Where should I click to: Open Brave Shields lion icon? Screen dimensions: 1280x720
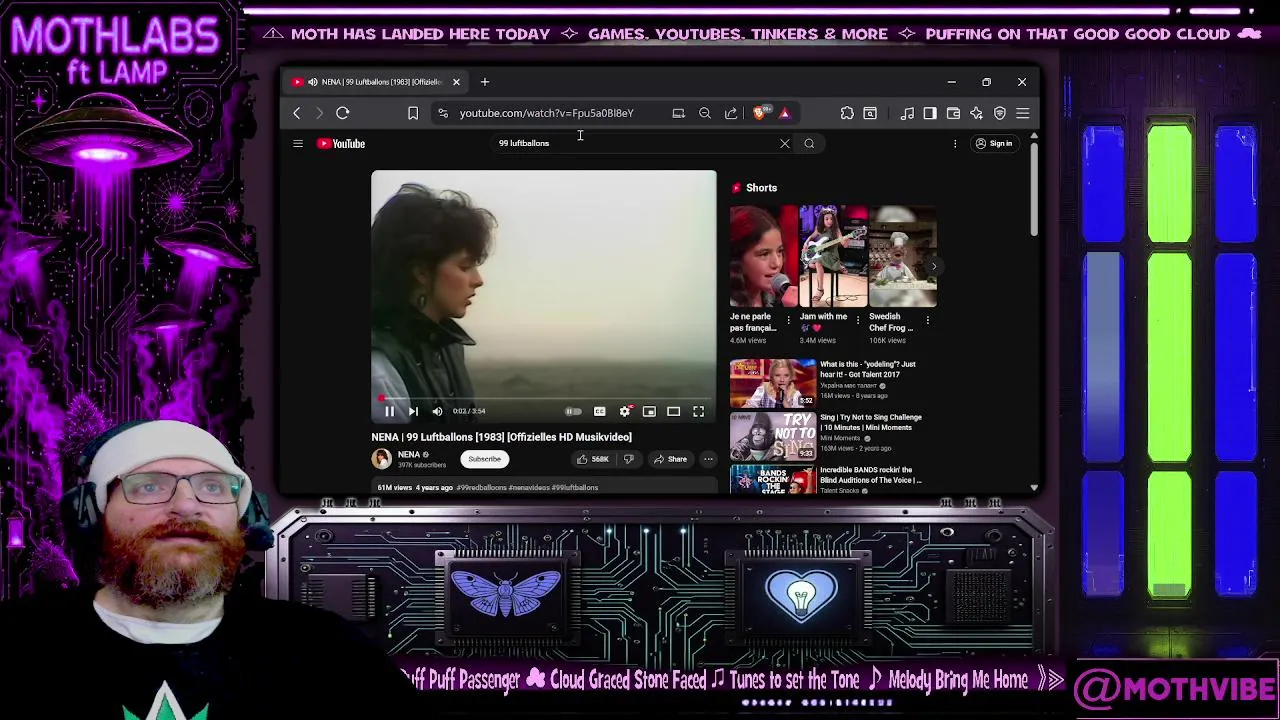click(760, 113)
